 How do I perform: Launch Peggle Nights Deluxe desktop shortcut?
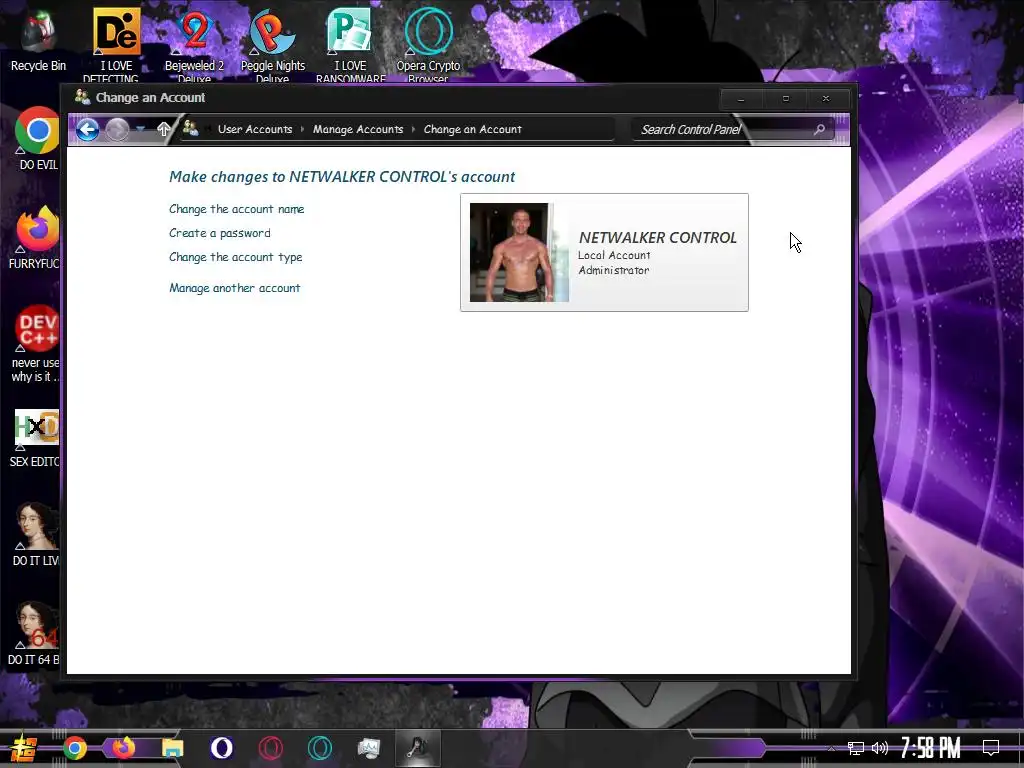(272, 44)
